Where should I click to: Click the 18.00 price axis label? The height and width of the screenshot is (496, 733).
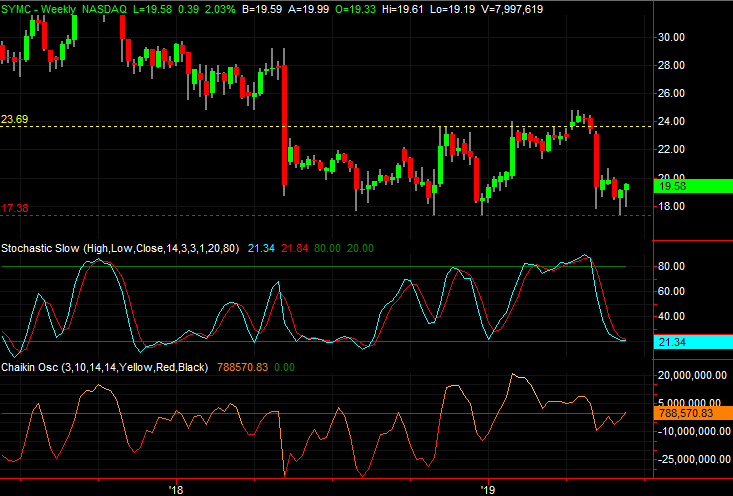[671, 206]
